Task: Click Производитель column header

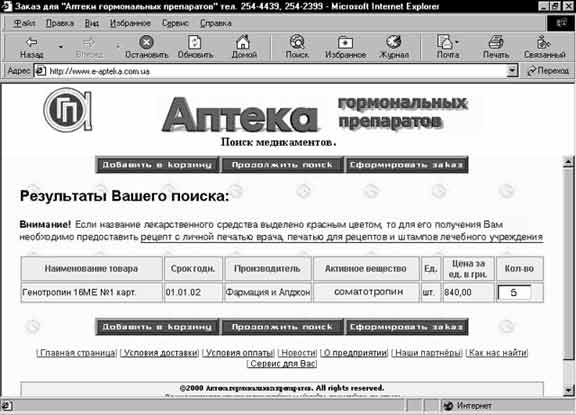Action: [x=268, y=268]
